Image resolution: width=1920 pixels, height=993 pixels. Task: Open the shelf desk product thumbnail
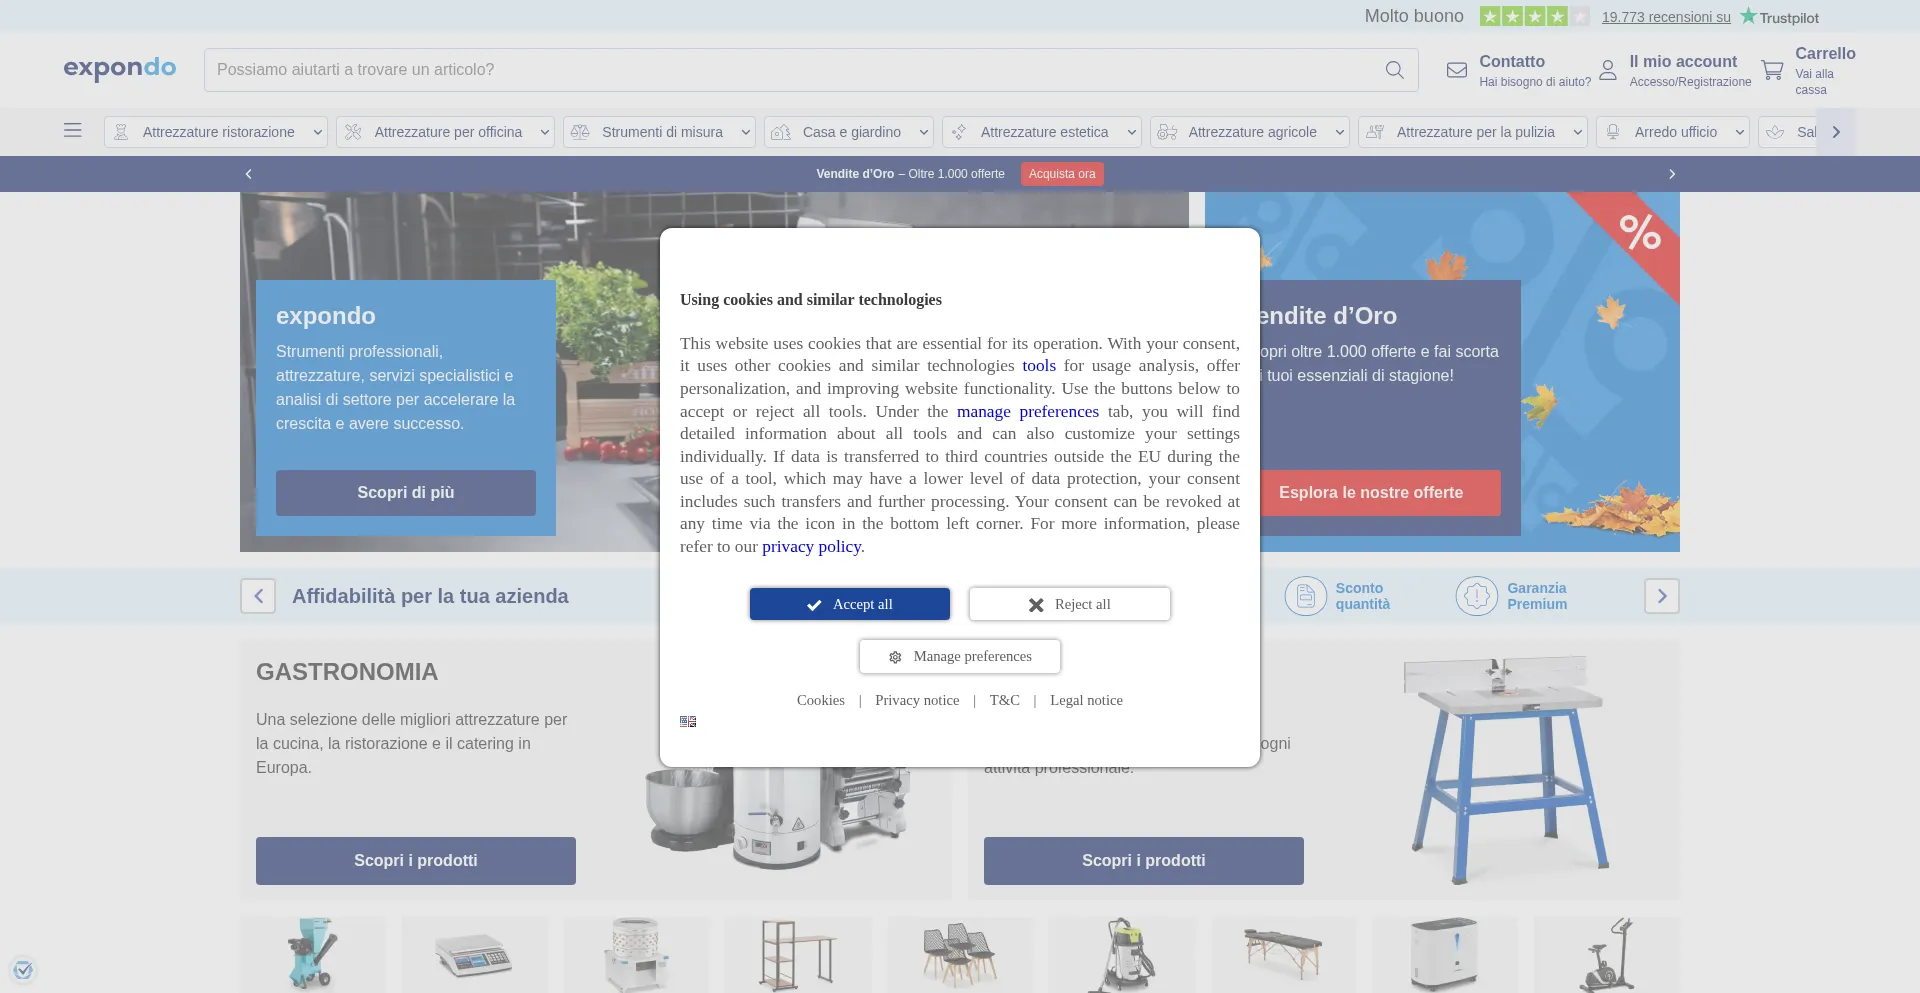[x=799, y=954]
